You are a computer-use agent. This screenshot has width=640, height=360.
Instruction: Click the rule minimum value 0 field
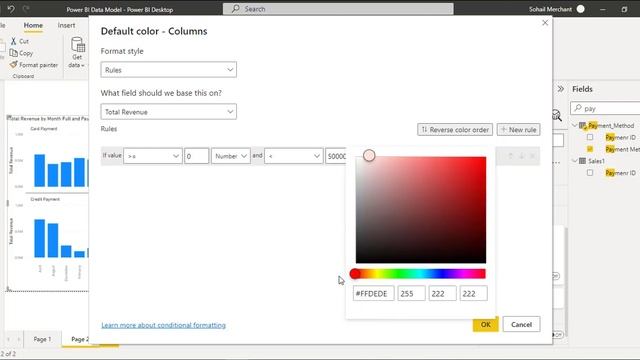point(196,156)
